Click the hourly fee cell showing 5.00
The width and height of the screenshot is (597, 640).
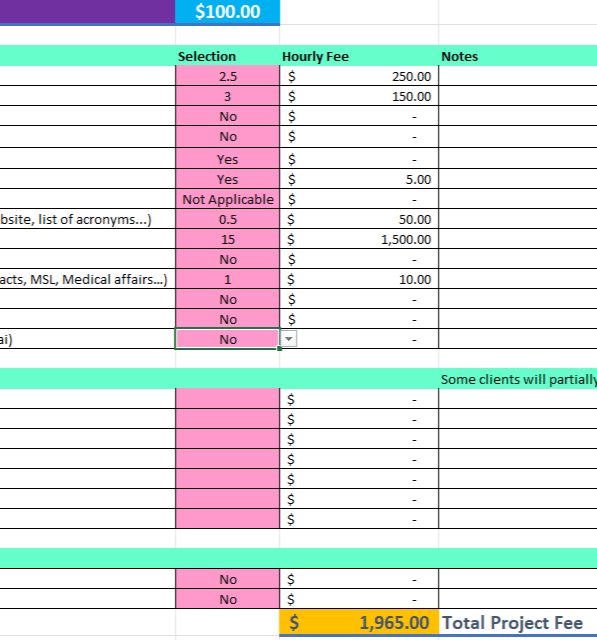point(359,179)
